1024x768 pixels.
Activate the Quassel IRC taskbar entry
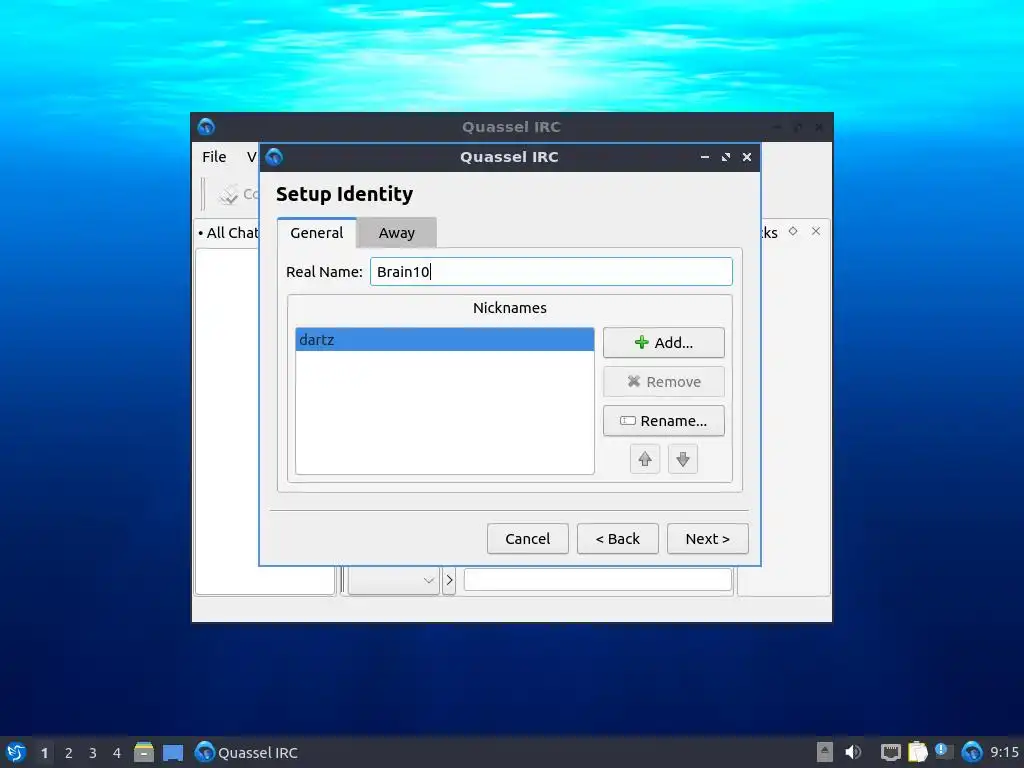click(x=246, y=752)
